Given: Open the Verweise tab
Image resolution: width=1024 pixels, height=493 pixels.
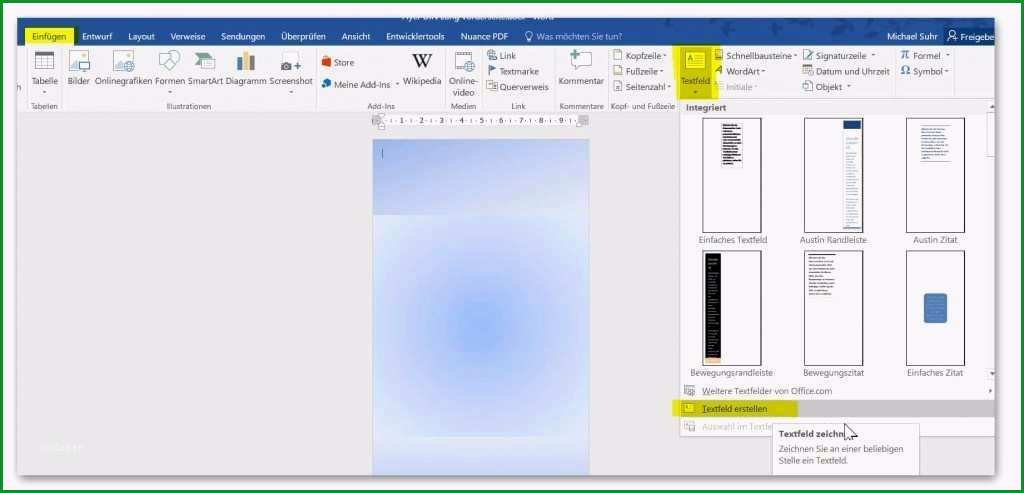Looking at the screenshot, I should 188,37.
